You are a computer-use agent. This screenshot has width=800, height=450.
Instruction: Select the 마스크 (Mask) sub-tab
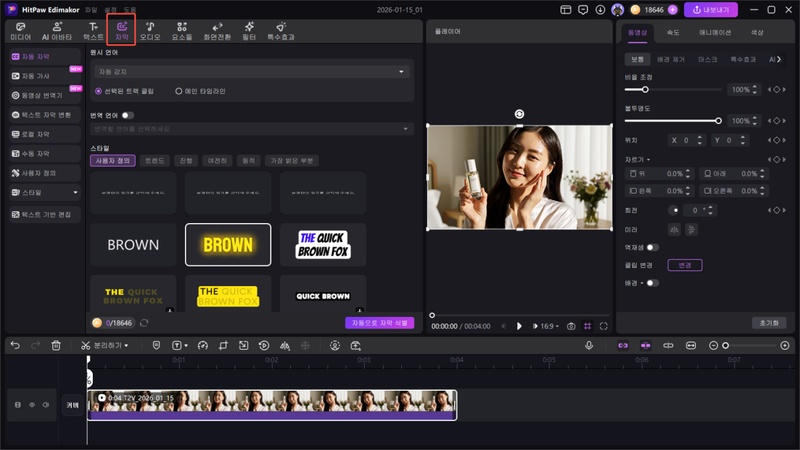click(708, 60)
